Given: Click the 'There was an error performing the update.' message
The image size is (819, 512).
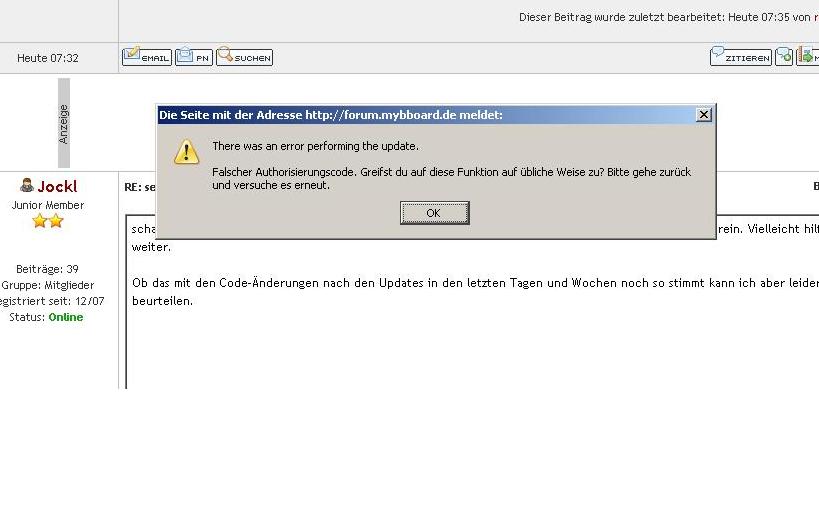Looking at the screenshot, I should pos(315,146).
